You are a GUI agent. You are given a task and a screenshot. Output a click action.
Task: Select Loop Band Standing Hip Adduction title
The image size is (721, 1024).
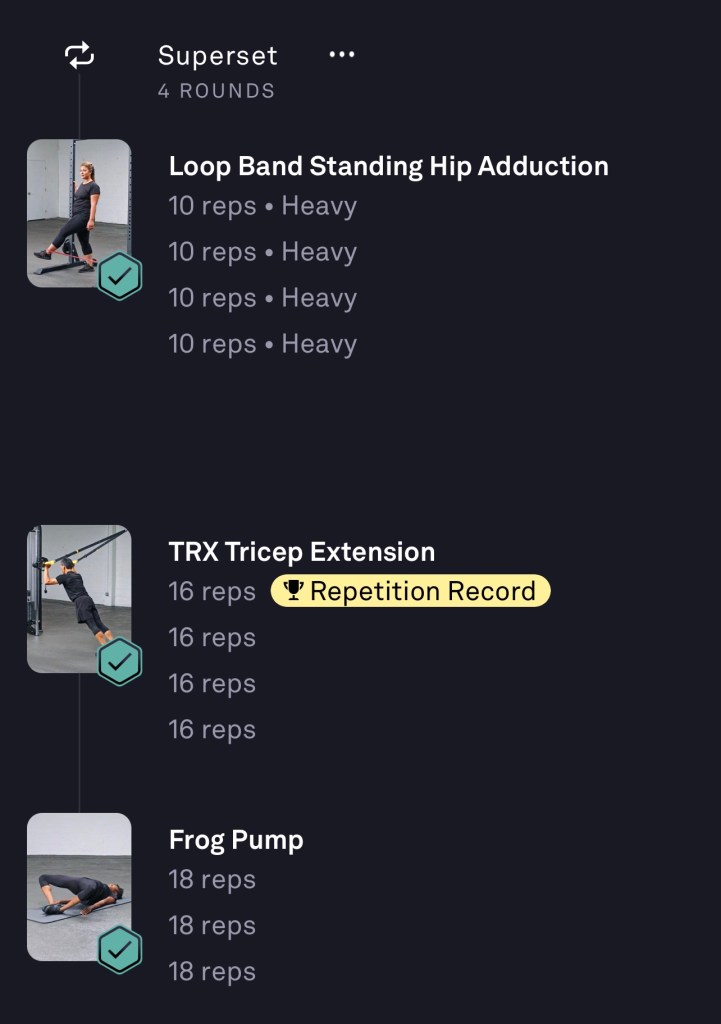point(388,166)
